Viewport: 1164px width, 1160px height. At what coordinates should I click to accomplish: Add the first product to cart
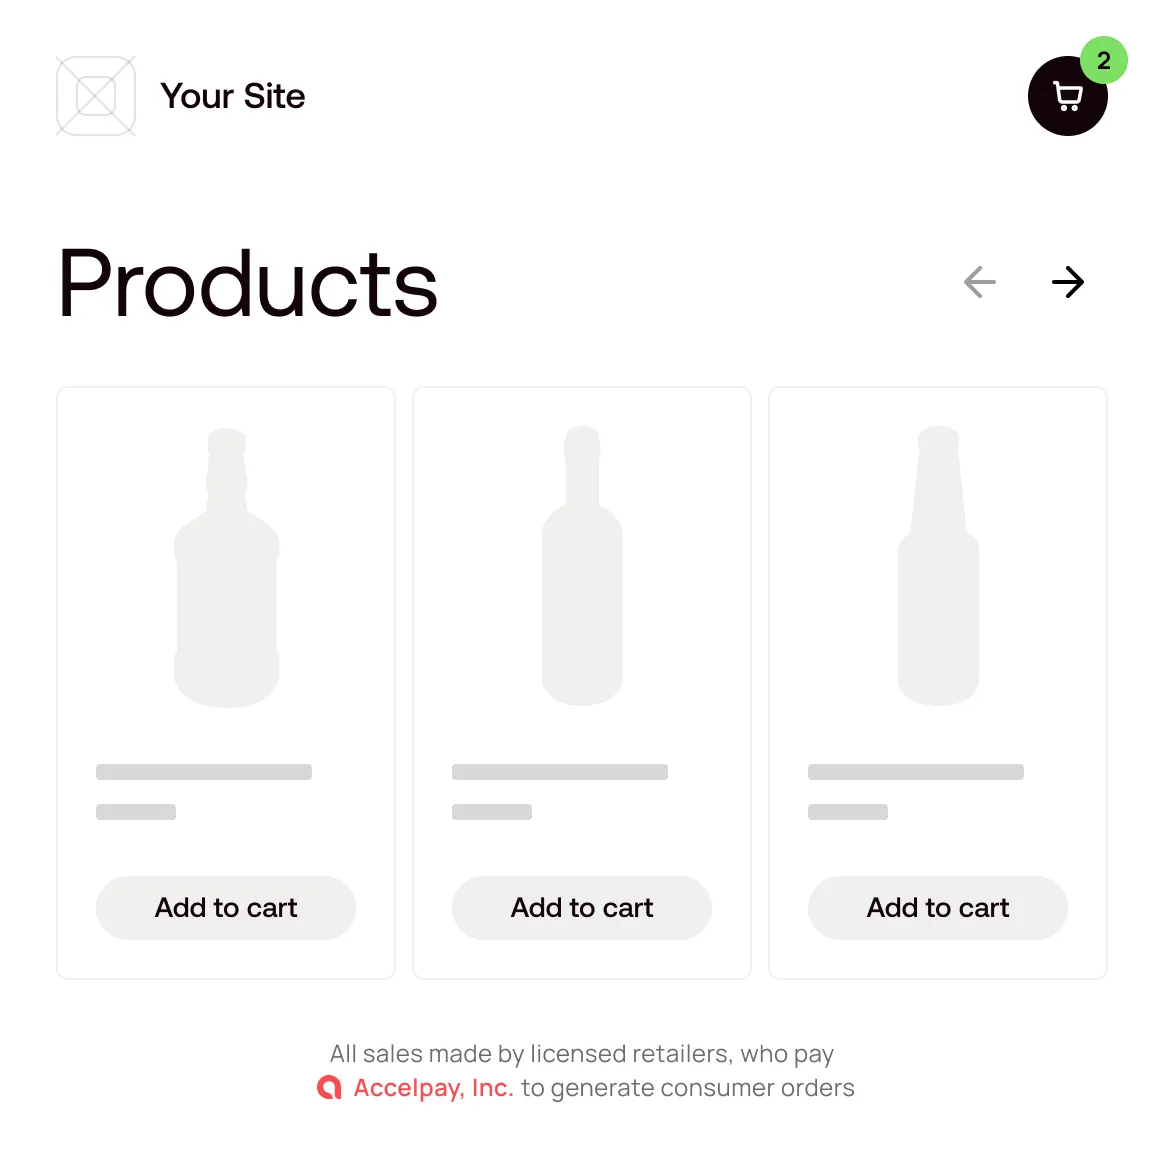[x=225, y=908]
